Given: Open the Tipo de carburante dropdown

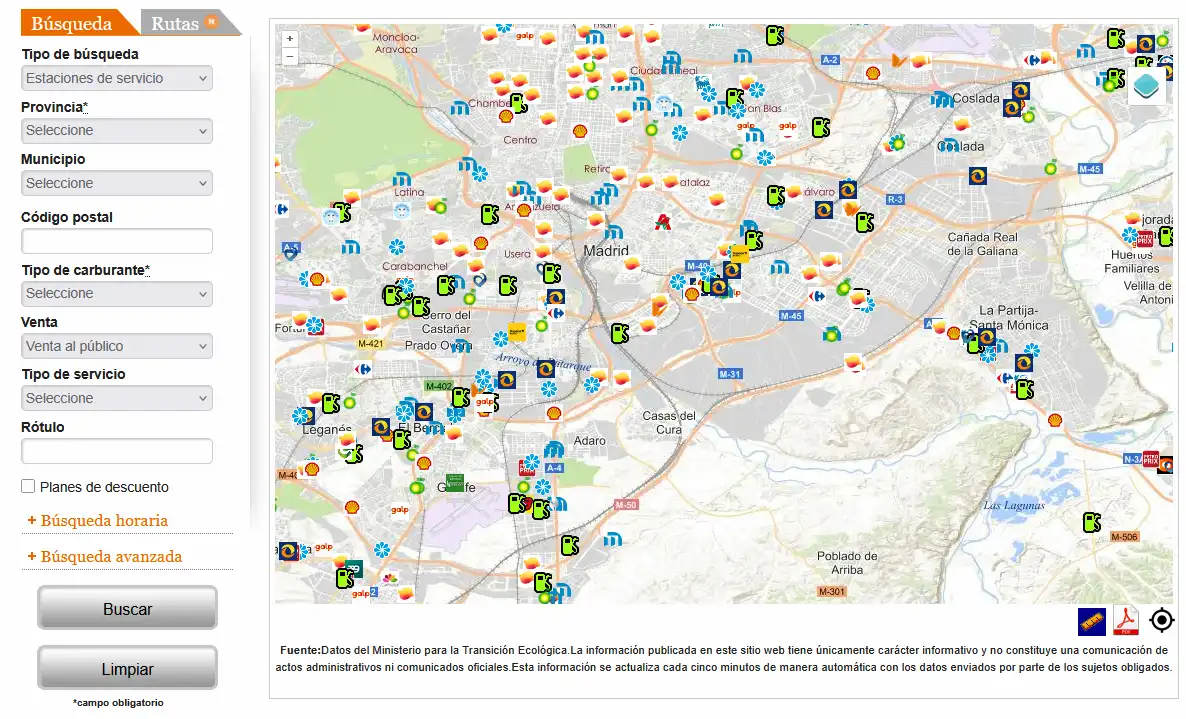Looking at the screenshot, I should pos(116,293).
